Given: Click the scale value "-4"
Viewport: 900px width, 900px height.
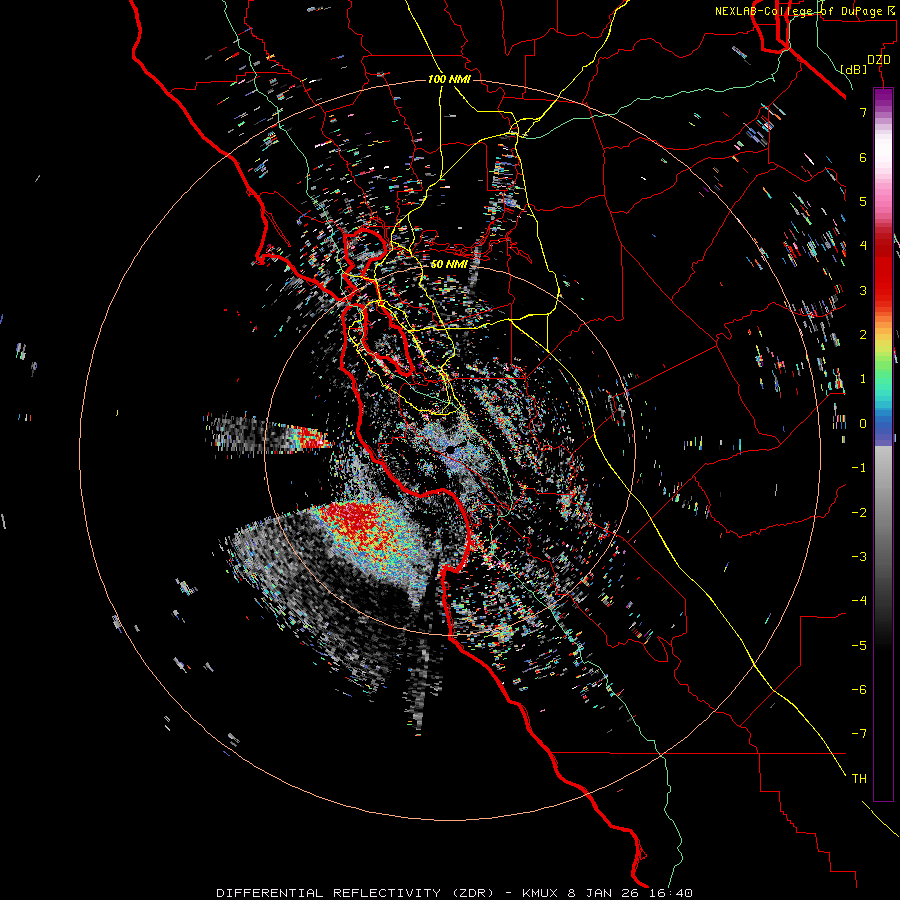Looking at the screenshot, I should point(859,601).
